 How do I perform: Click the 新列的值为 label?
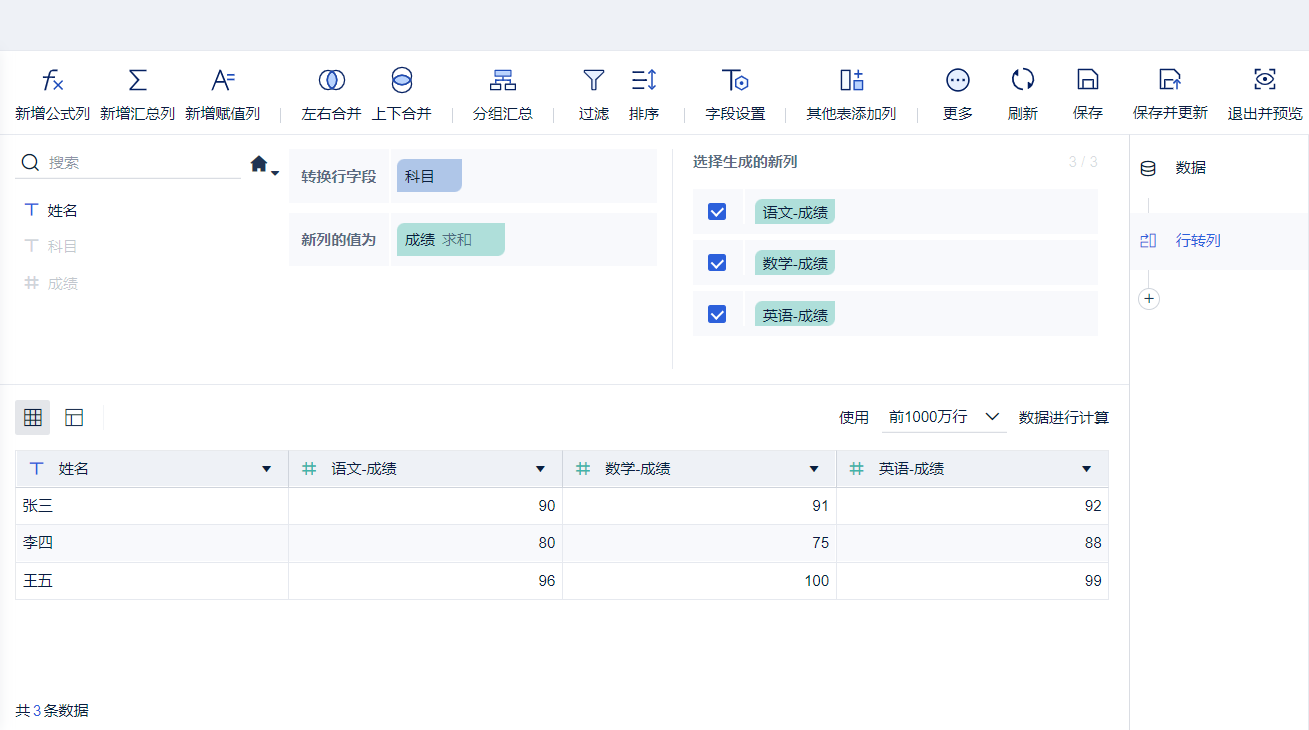pos(339,240)
